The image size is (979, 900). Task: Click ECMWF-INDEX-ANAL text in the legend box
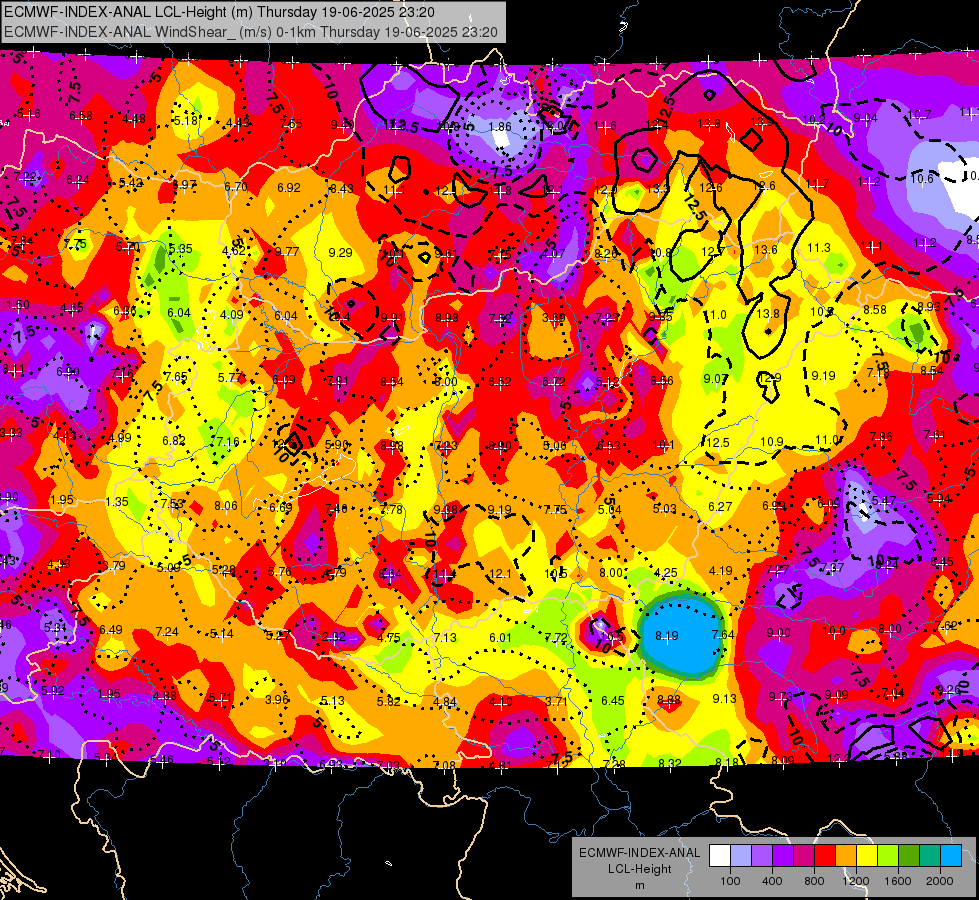click(x=639, y=853)
